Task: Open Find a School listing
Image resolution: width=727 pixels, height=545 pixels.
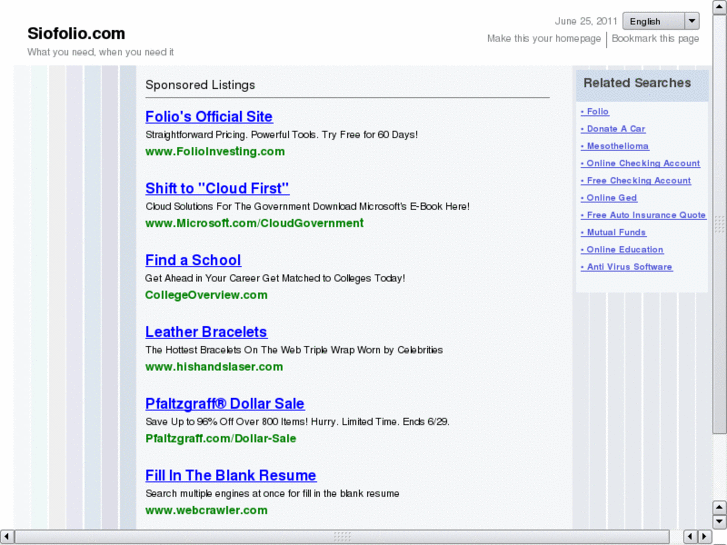Action: click(x=193, y=260)
